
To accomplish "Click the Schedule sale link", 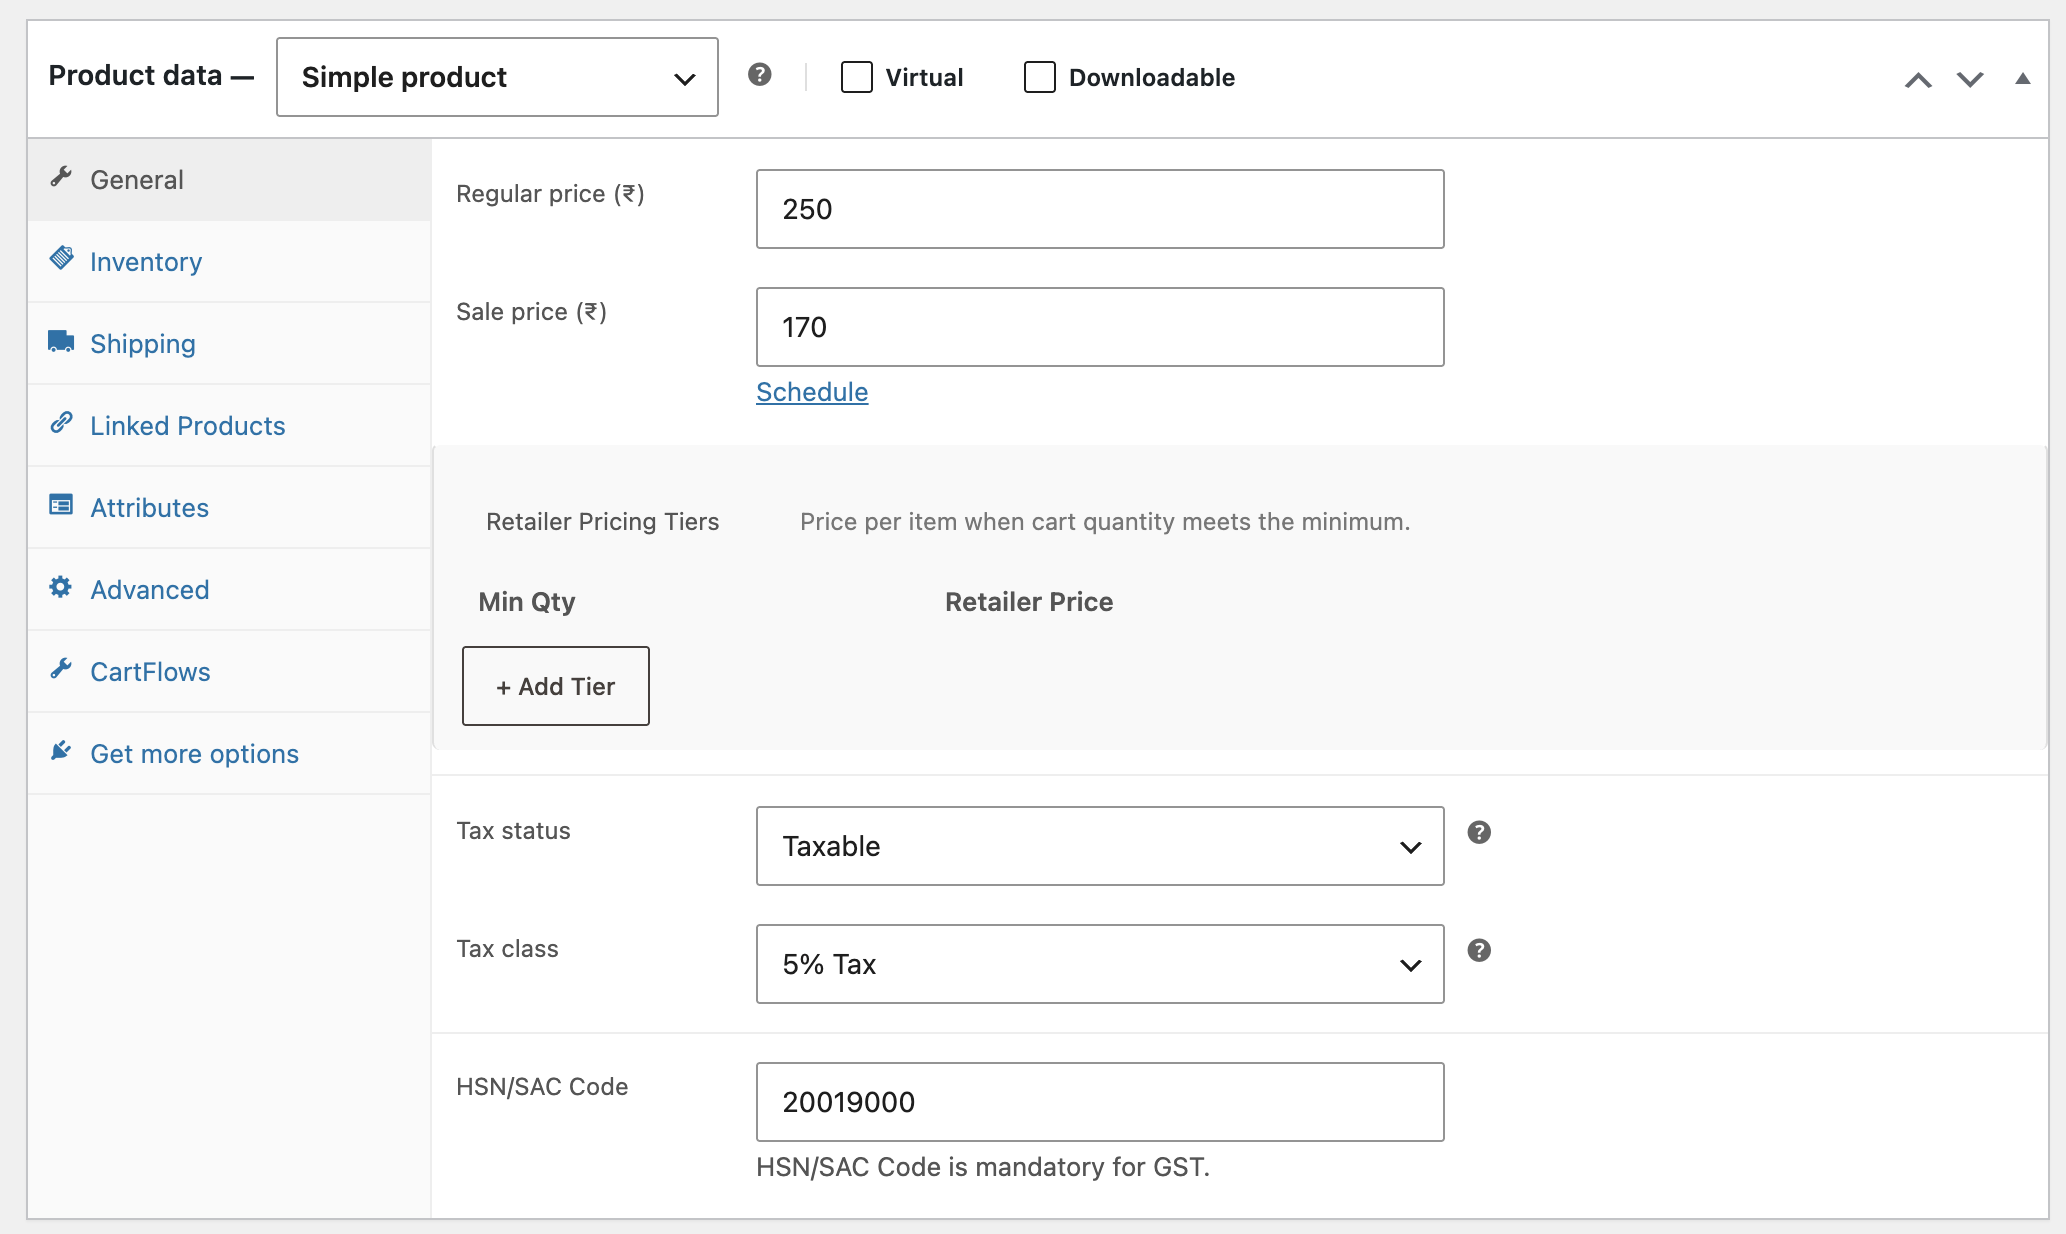I will point(812,392).
